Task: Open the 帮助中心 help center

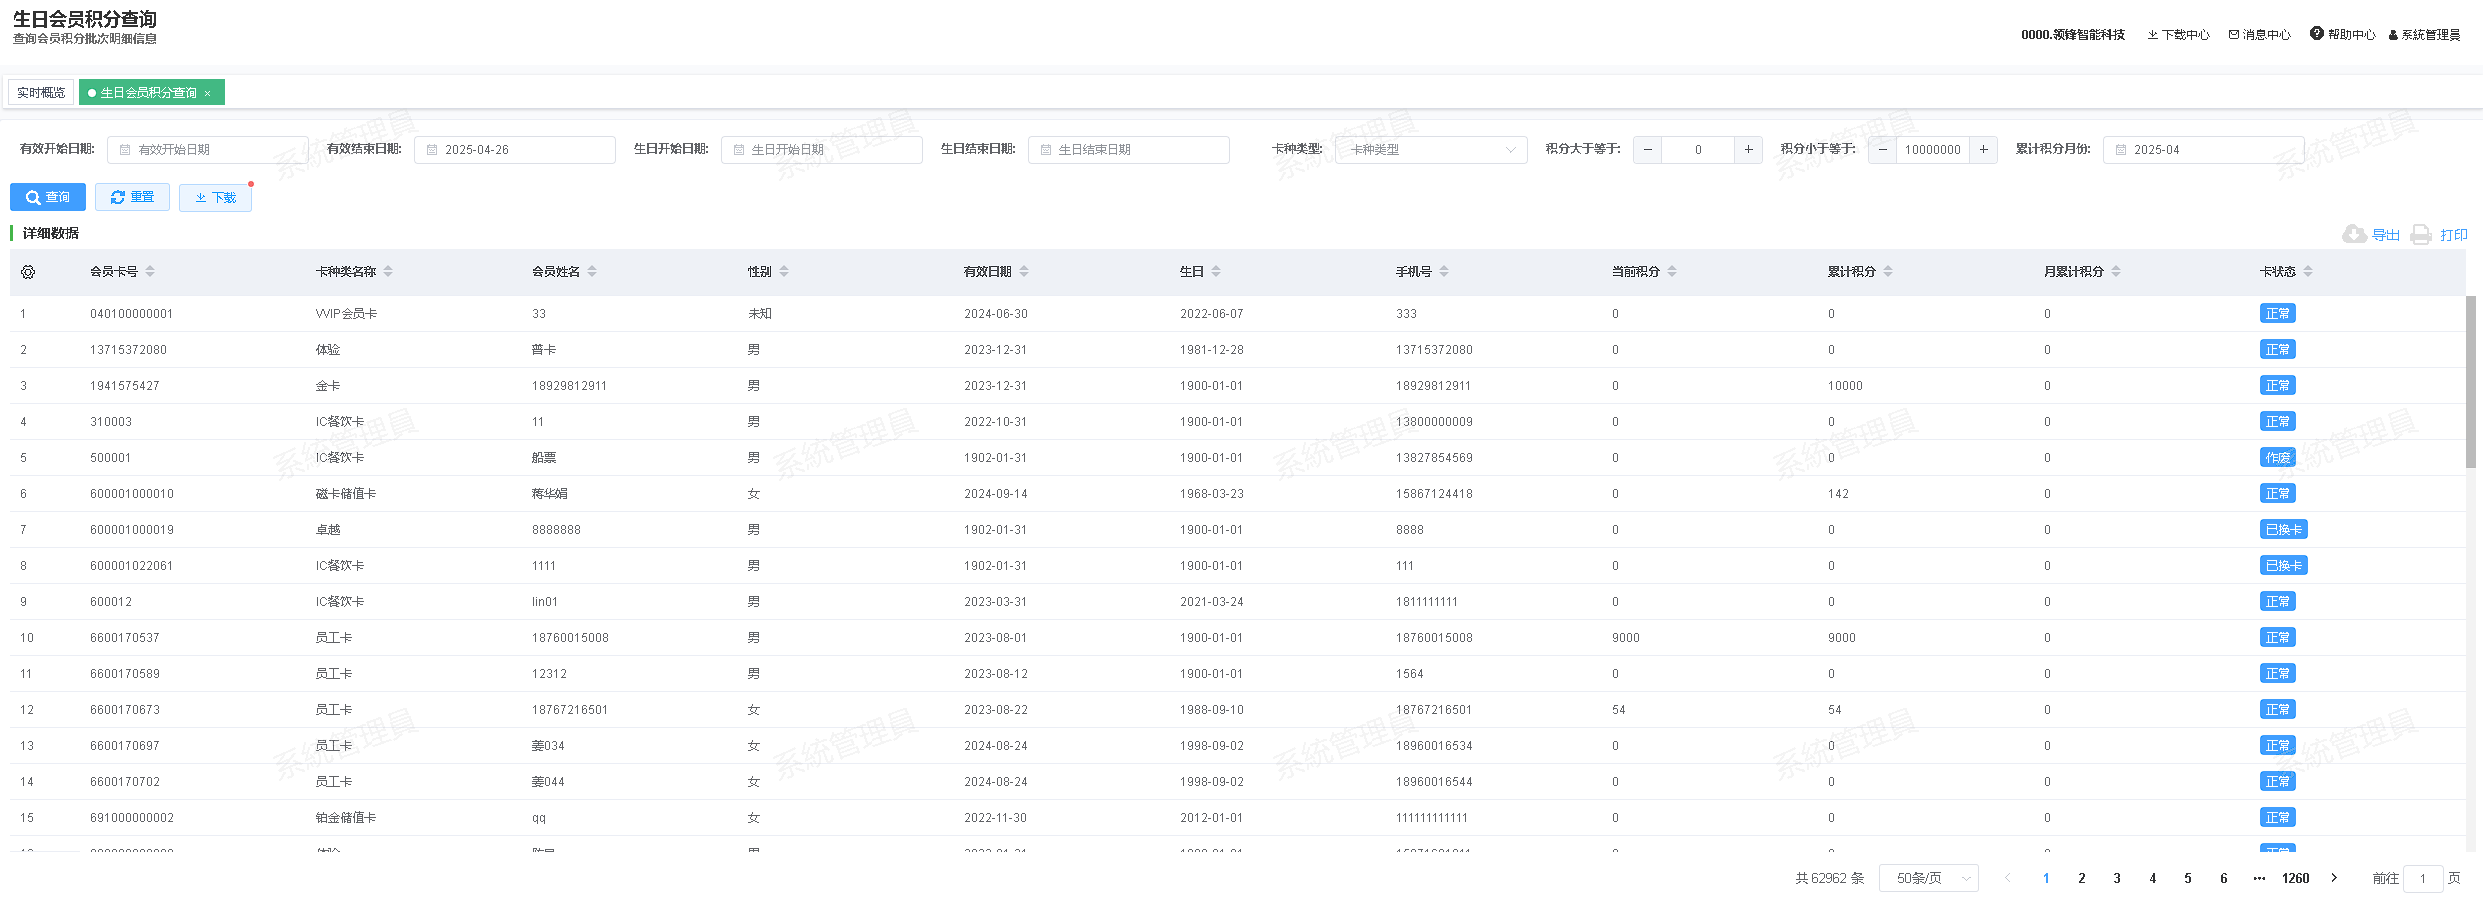Action: click(x=2343, y=35)
